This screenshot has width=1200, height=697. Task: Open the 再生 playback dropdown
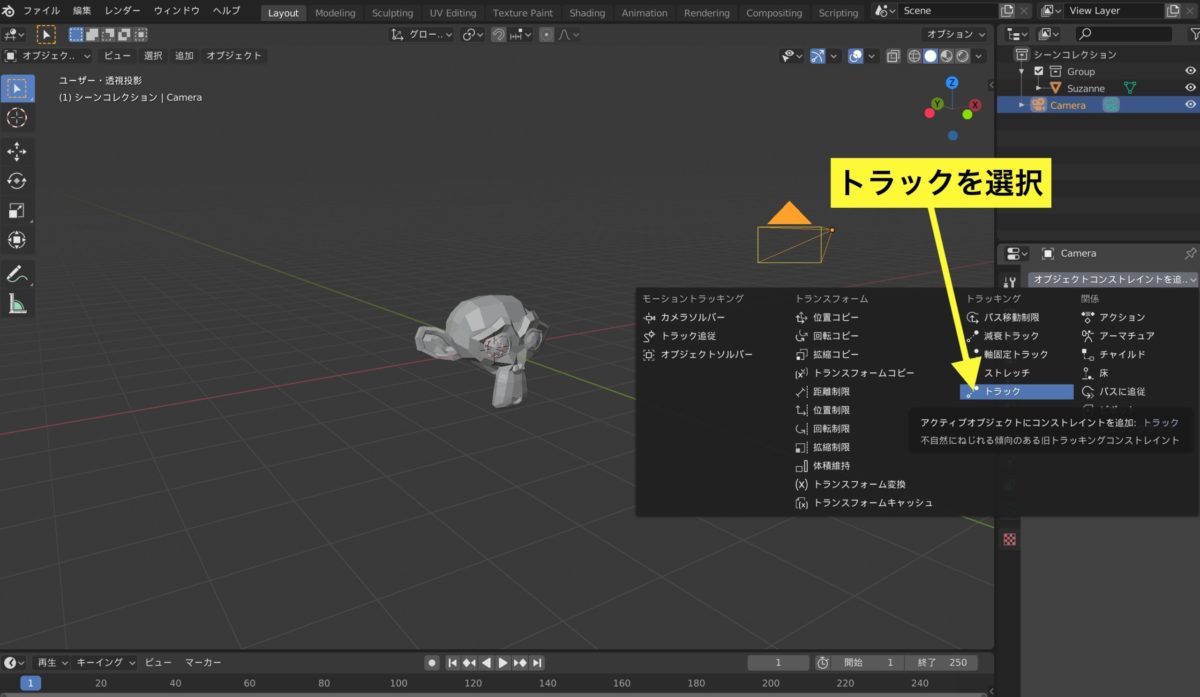pos(52,662)
